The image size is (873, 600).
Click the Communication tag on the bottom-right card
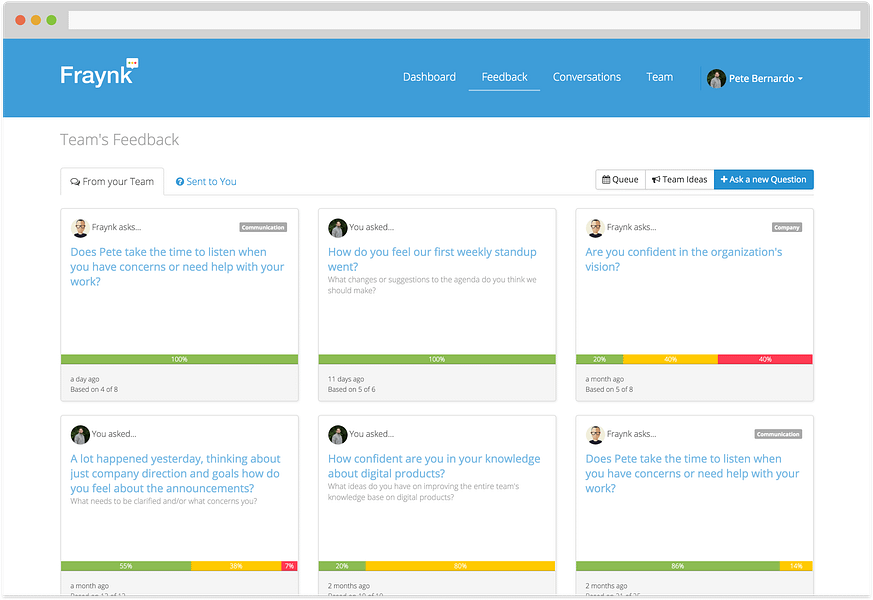(x=778, y=434)
